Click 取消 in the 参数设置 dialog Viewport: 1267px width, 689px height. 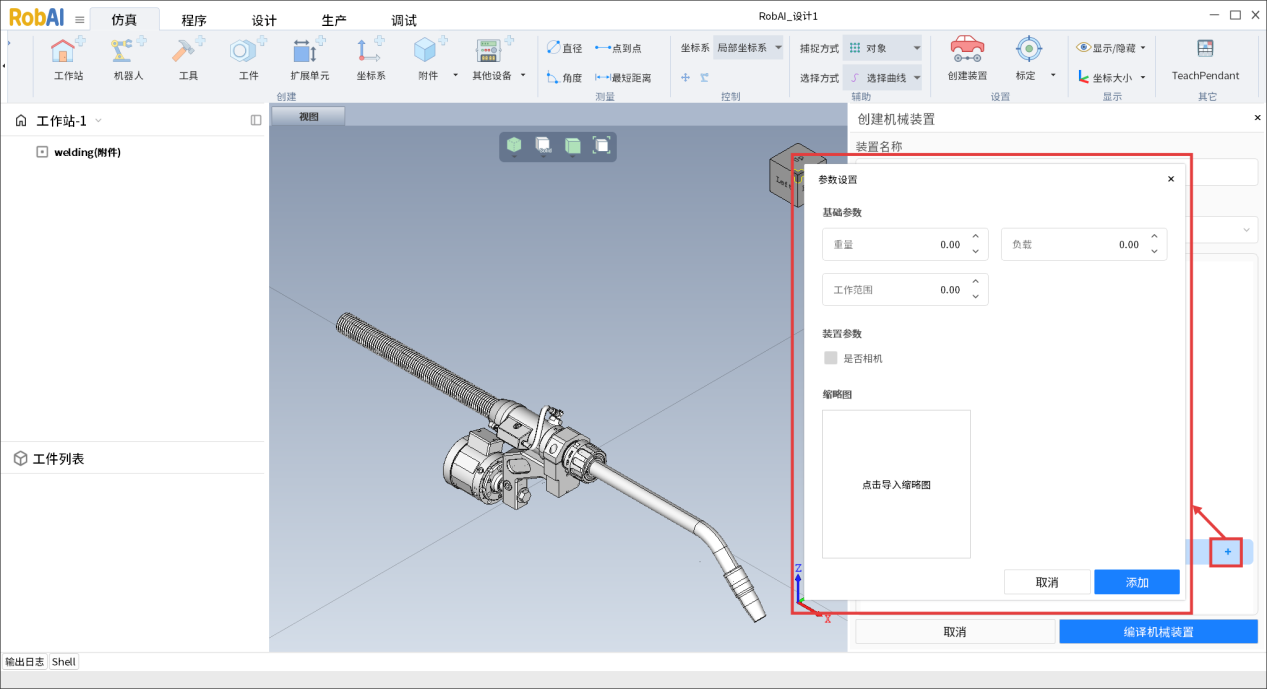click(x=1047, y=582)
